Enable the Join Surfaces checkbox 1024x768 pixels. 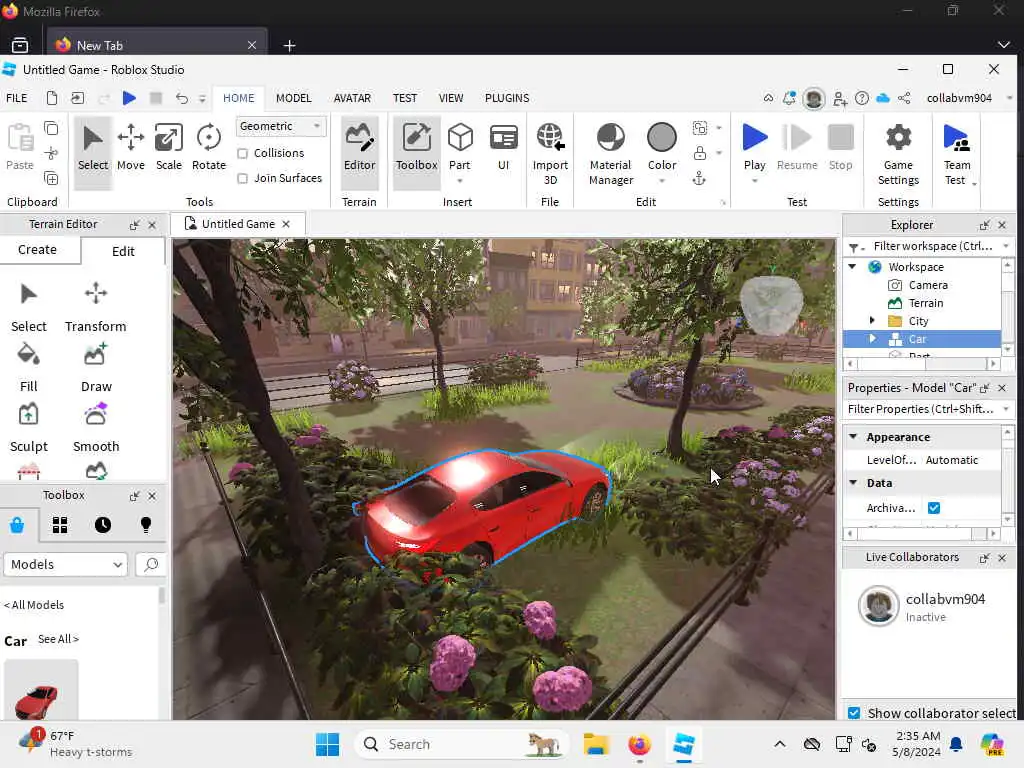pyautogui.click(x=242, y=178)
